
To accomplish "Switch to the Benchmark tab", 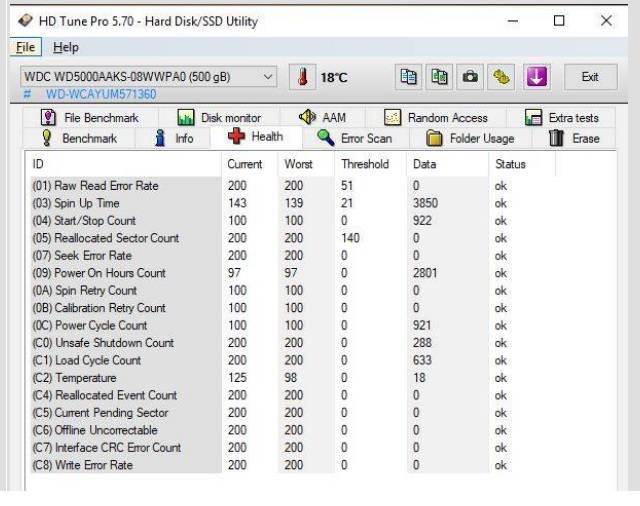I will [80, 138].
